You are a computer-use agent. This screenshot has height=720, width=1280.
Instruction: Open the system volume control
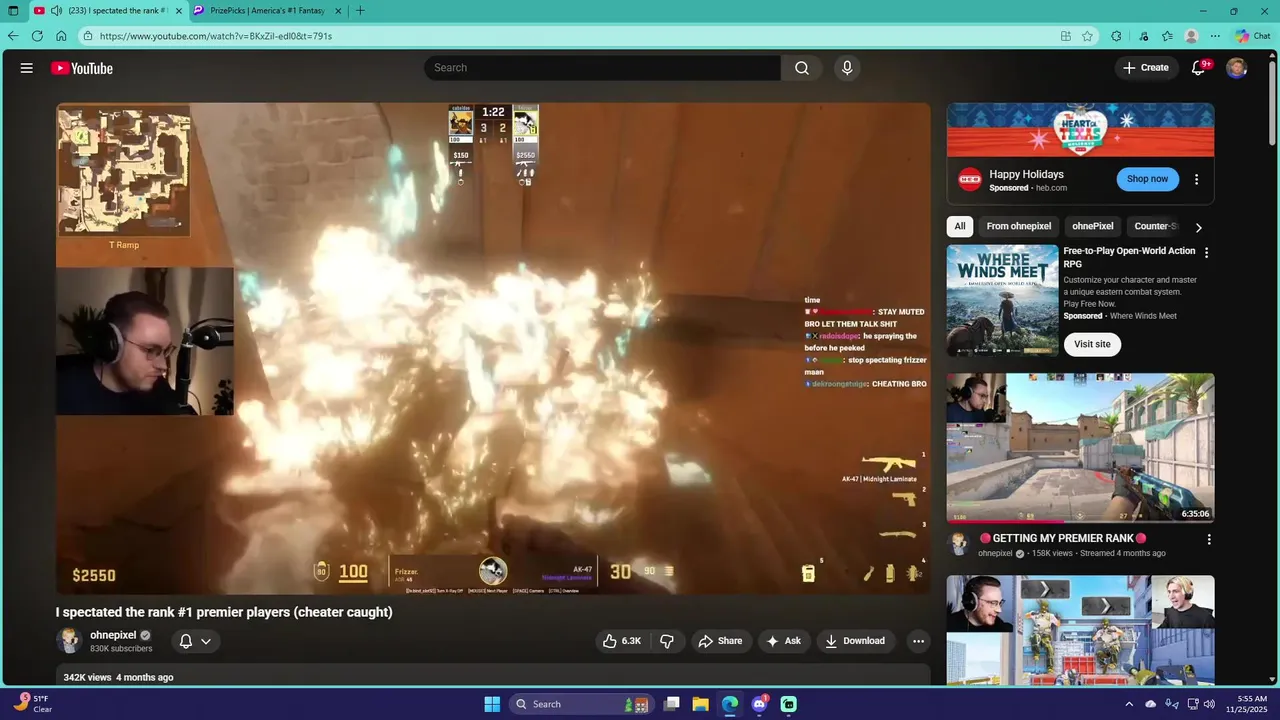(x=1211, y=704)
